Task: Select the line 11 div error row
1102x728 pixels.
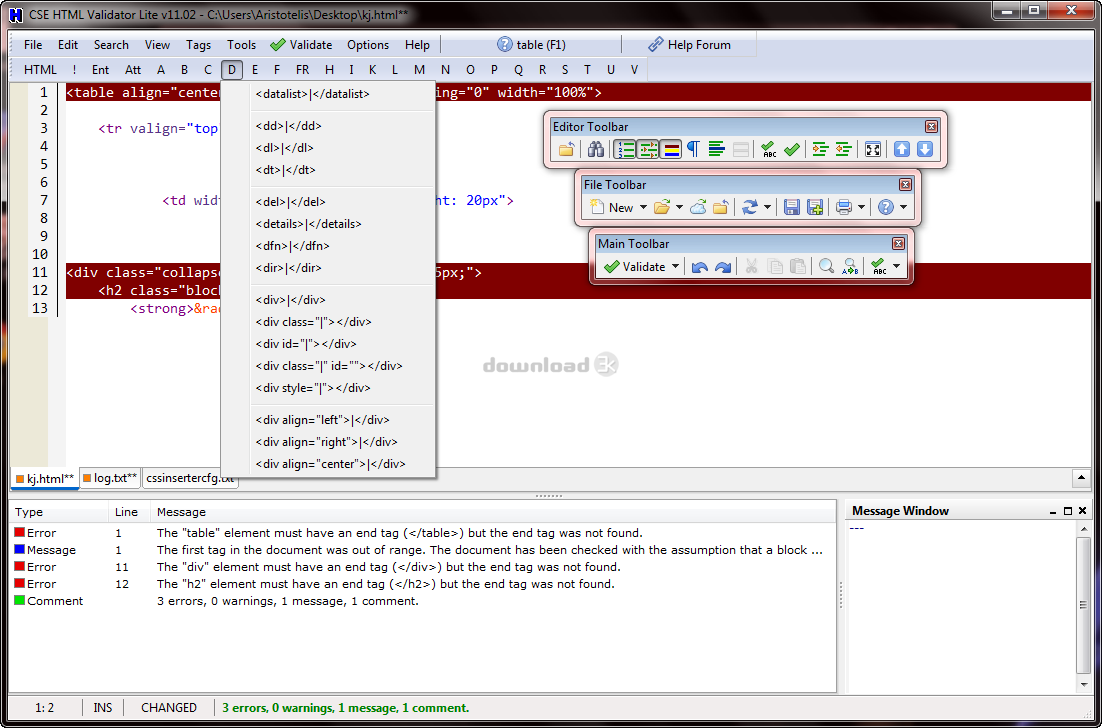Action: [x=422, y=567]
